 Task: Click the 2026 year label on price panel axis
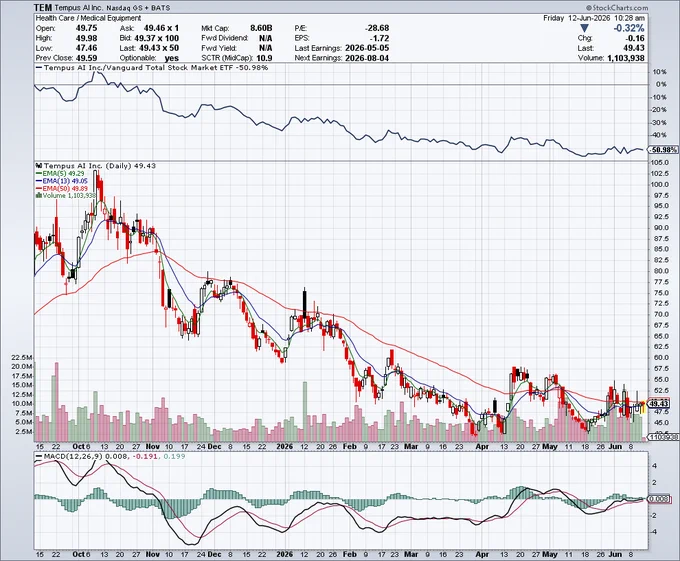[x=284, y=446]
